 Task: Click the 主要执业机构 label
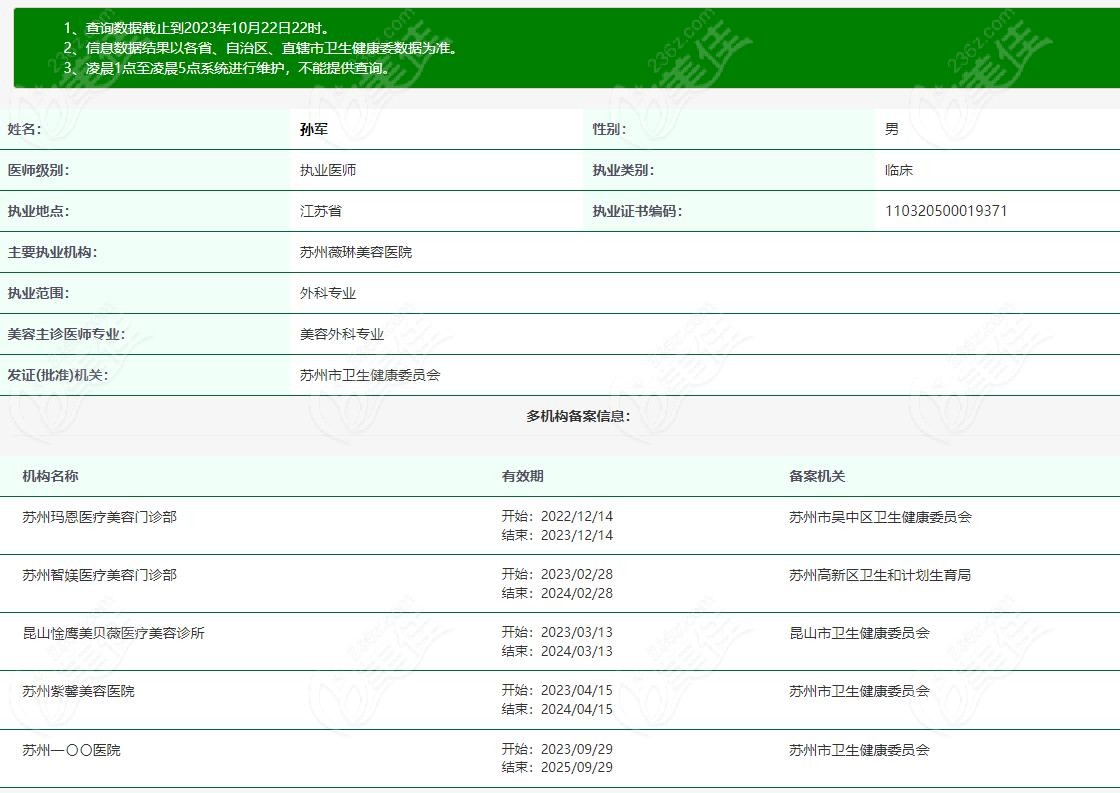[x=52, y=252]
